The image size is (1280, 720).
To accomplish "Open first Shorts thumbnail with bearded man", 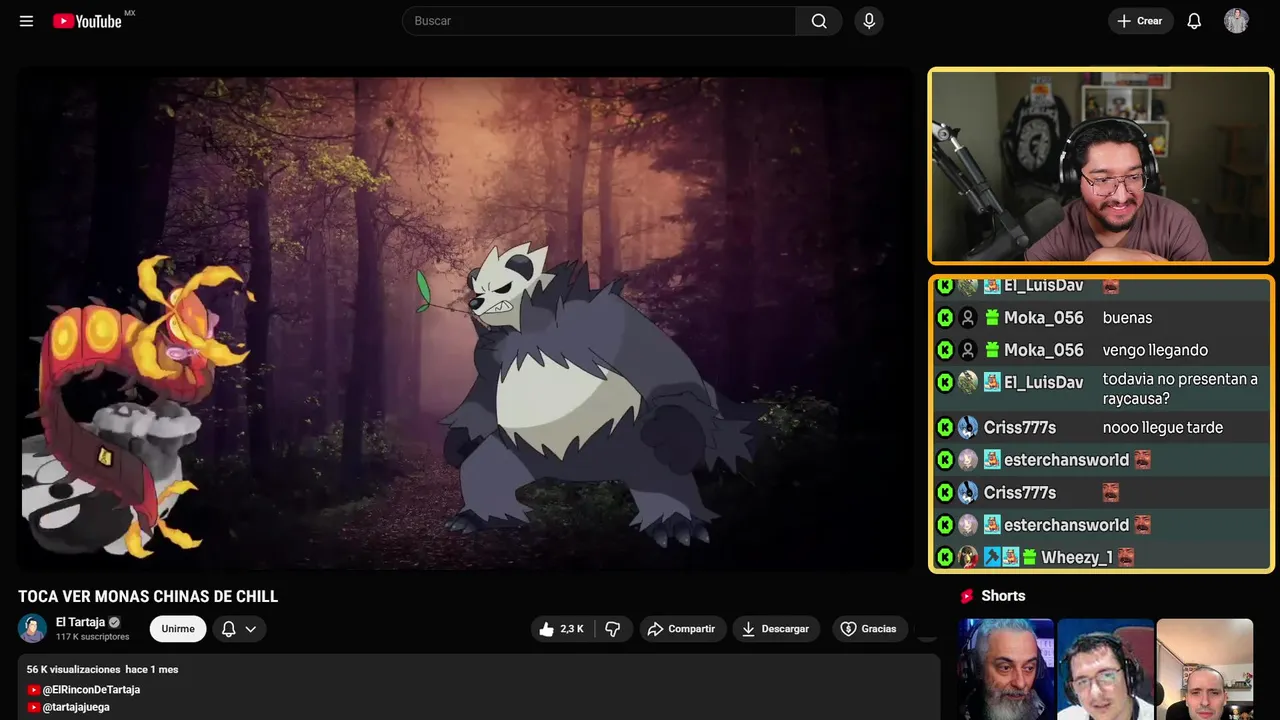I will coord(1006,669).
